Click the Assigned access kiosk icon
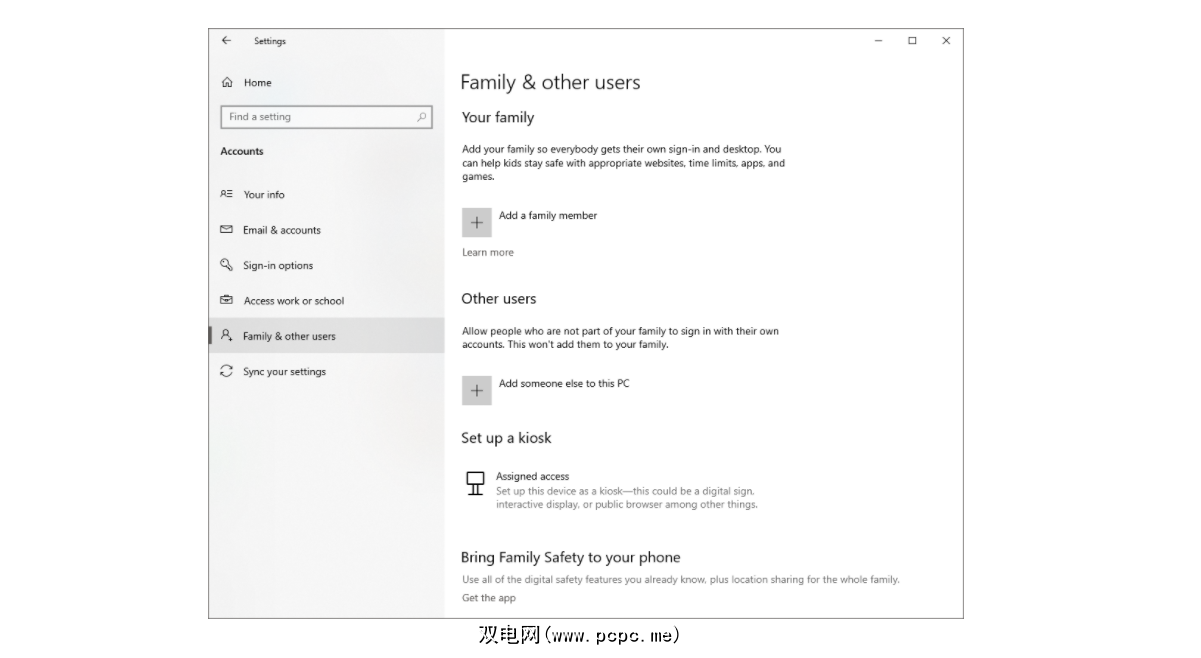 (476, 484)
